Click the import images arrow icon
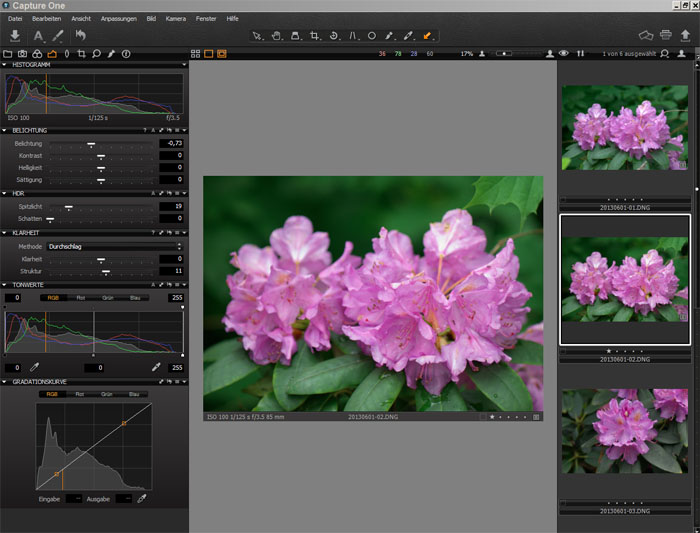Viewport: 700px width, 533px height. click(x=14, y=36)
